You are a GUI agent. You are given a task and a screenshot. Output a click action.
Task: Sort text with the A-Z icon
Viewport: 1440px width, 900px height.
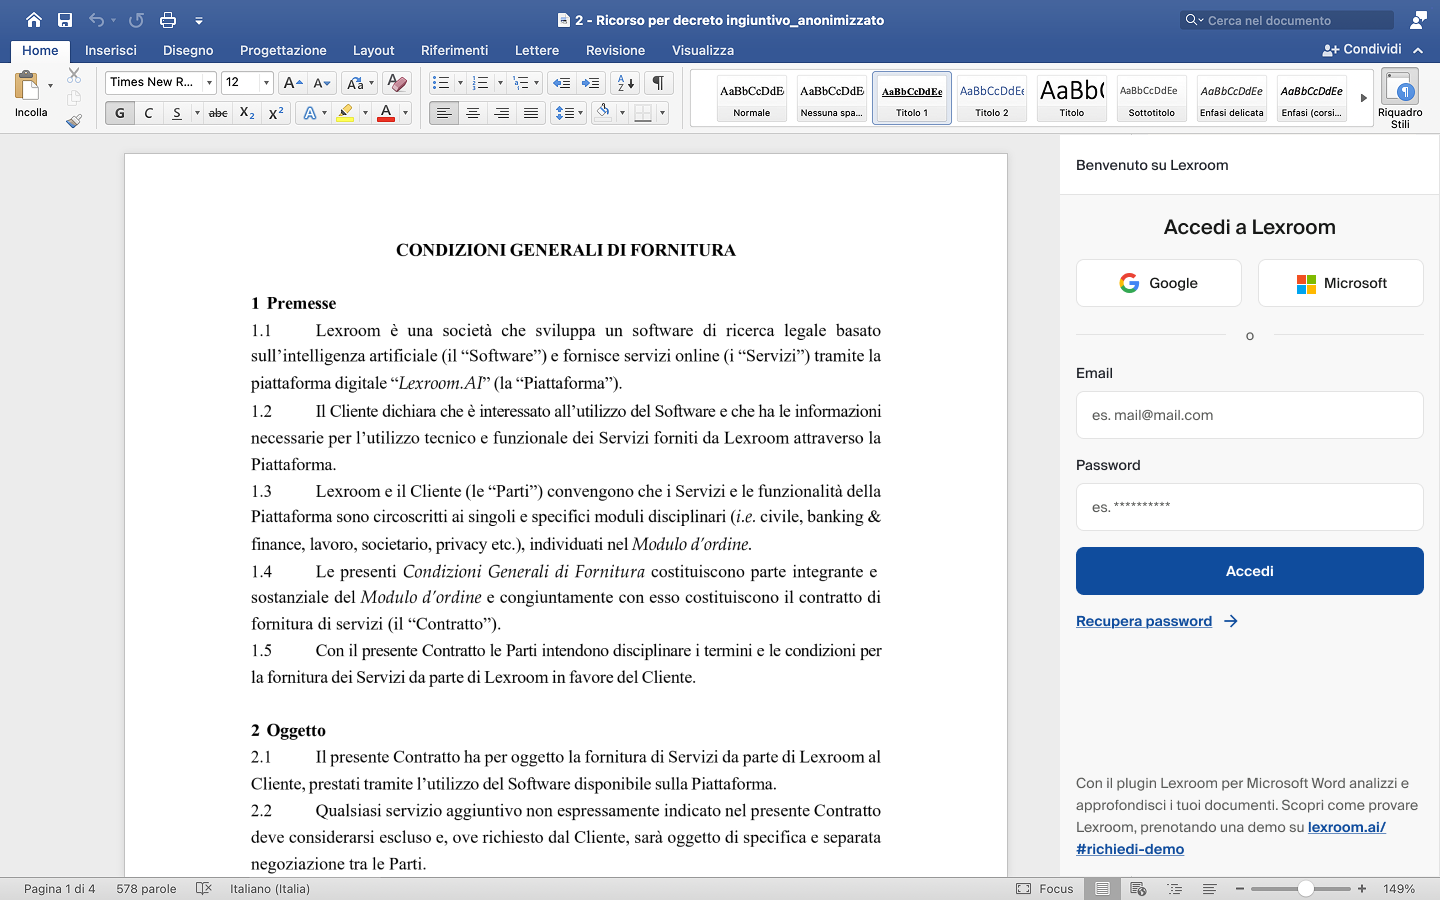coord(625,83)
